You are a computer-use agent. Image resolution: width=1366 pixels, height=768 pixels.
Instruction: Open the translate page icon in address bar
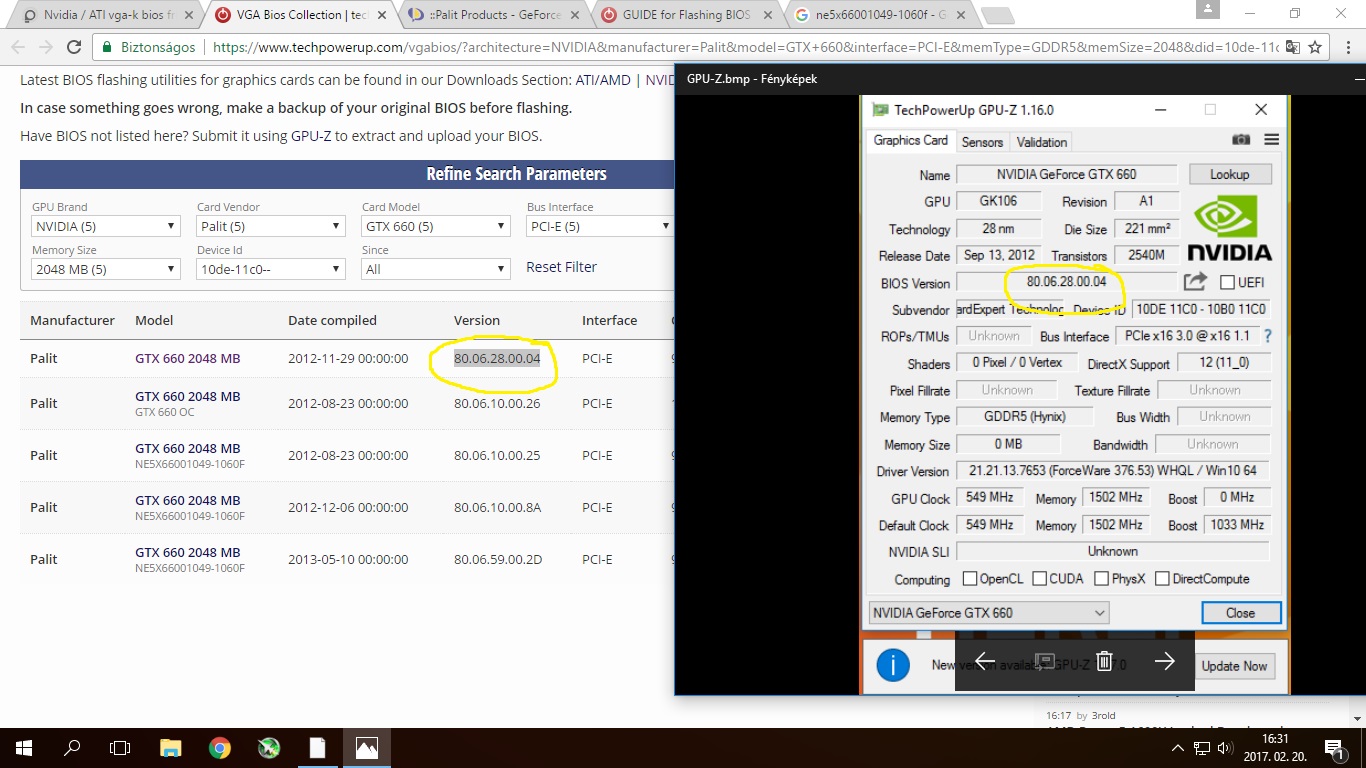[1293, 47]
